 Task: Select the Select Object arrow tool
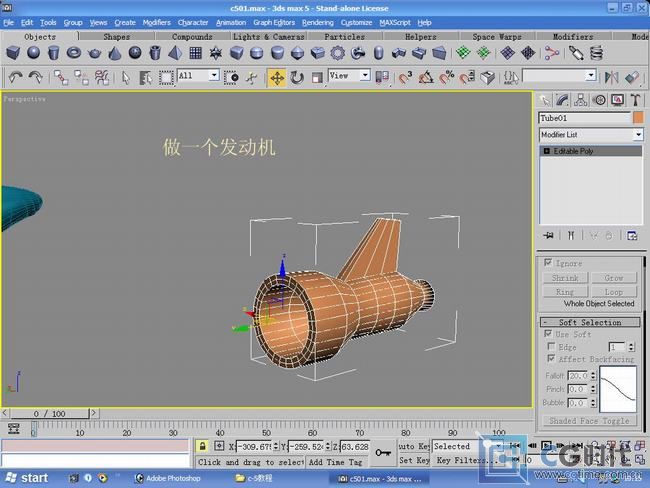click(126, 77)
